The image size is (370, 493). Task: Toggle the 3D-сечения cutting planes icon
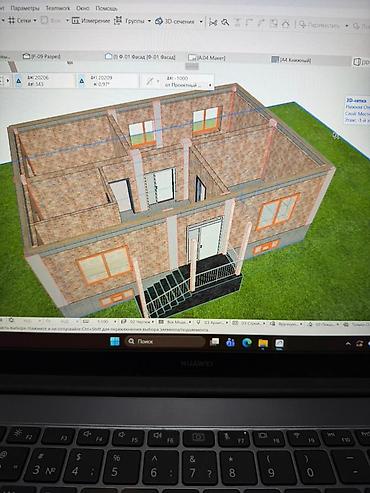(159, 22)
